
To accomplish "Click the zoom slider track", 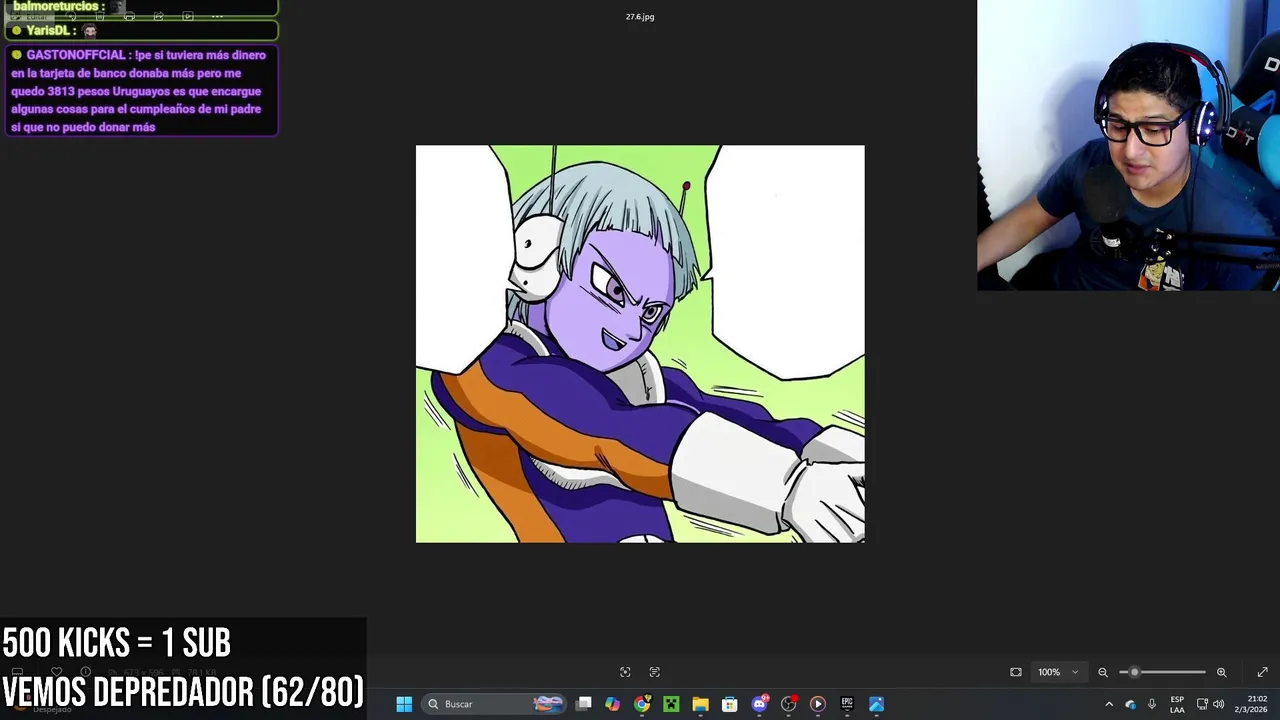I will coord(1162,672).
